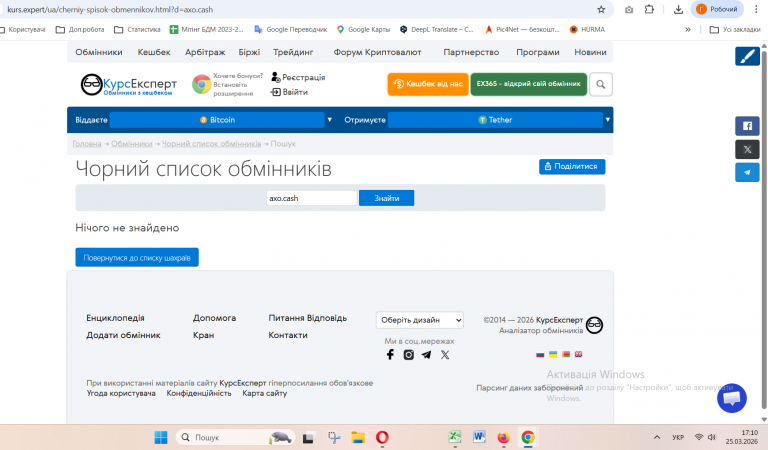Click EX365 - відкрий свій обмінник button
The width and height of the screenshot is (768, 450).
tap(528, 84)
